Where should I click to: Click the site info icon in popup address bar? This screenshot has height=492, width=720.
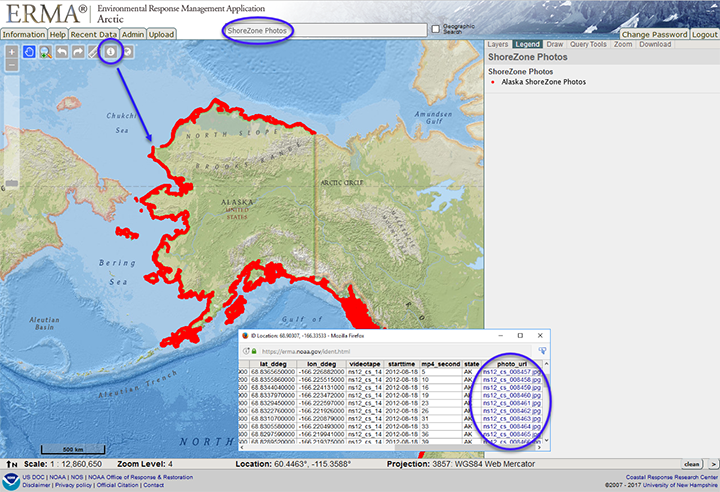point(246,351)
